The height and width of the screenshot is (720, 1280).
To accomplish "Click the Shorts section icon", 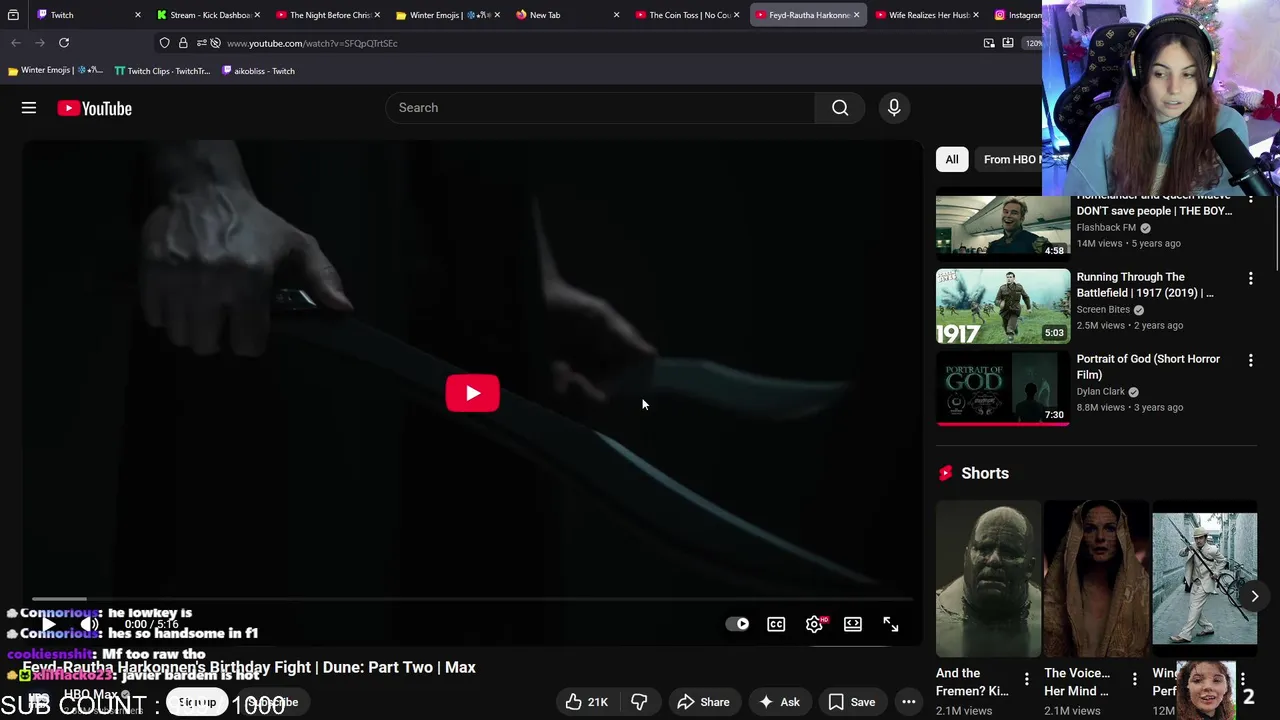I will (x=946, y=473).
